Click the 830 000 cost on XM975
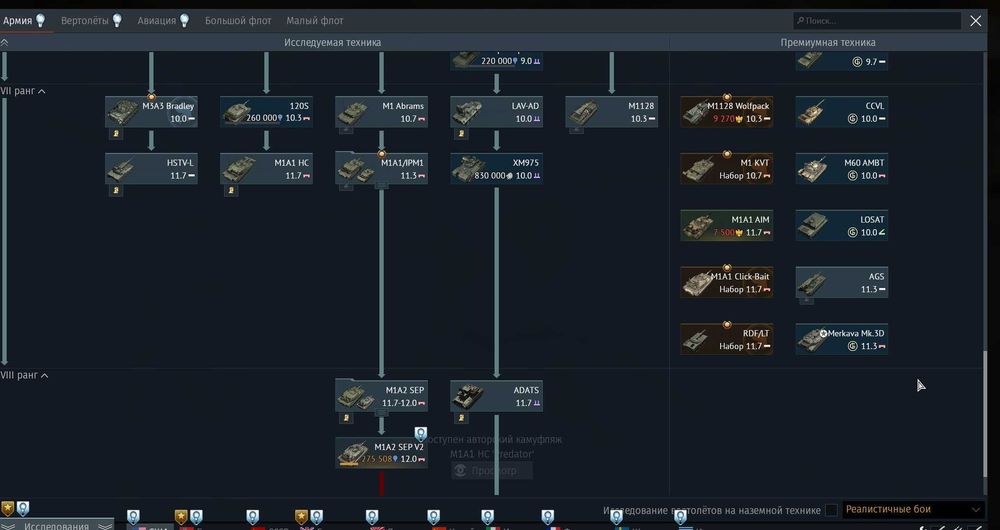Viewport: 1000px width, 530px height. pyautogui.click(x=489, y=175)
